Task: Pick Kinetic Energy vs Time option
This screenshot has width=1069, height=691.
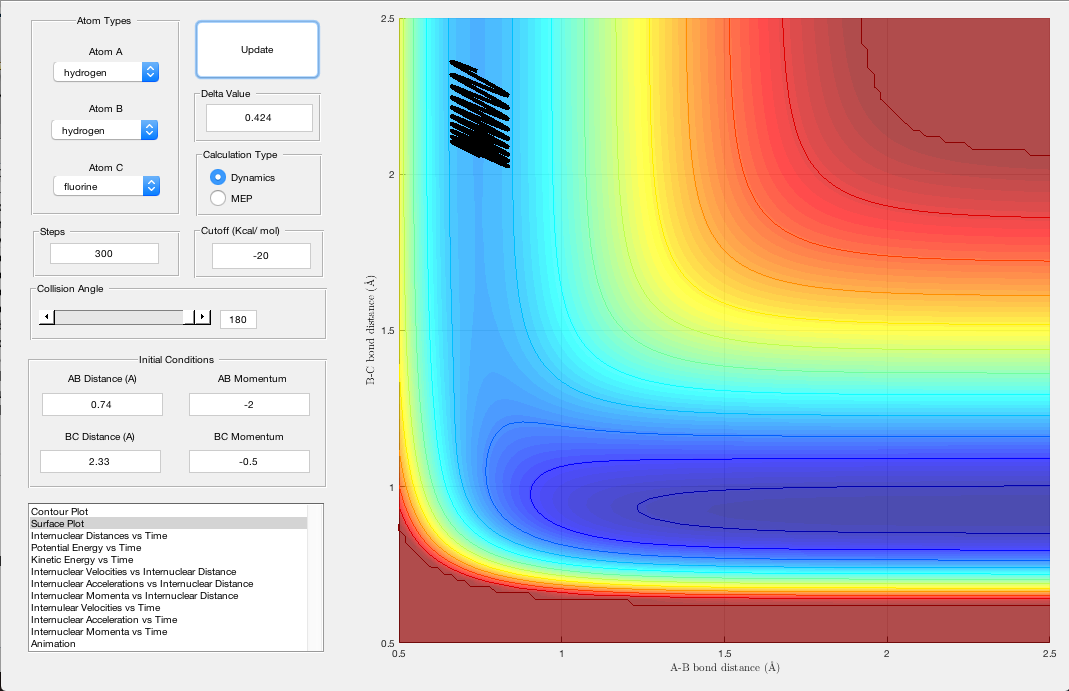Action: coord(82,559)
